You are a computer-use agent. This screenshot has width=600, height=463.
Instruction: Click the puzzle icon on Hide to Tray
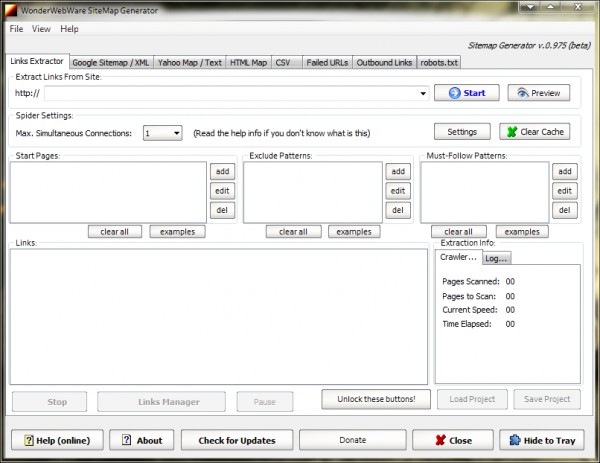[x=515, y=440]
